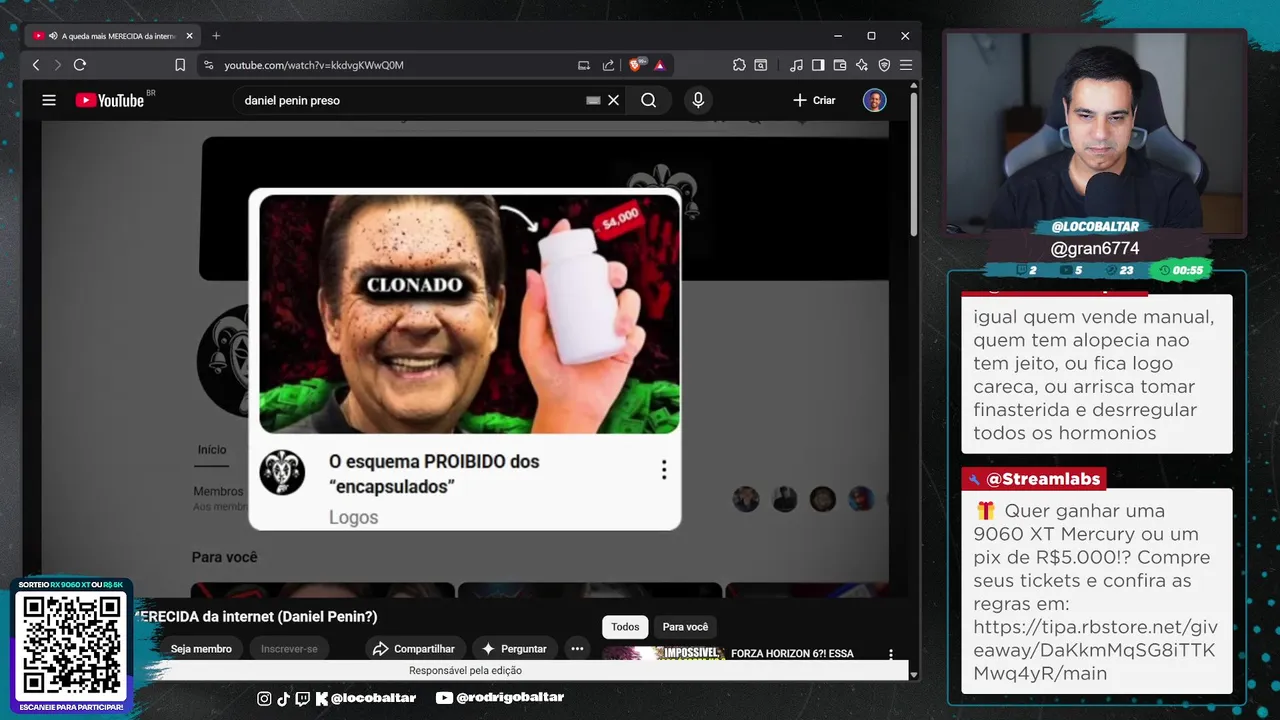
Task: Open the cast/screen media icon in address bar
Action: click(584, 65)
